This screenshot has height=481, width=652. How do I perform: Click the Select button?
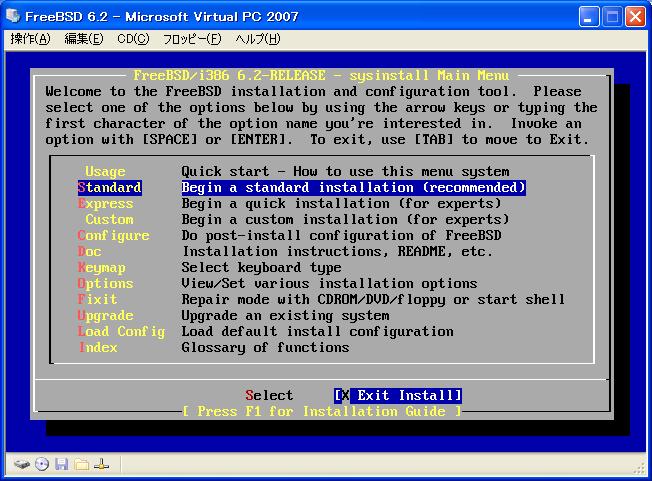(x=269, y=395)
